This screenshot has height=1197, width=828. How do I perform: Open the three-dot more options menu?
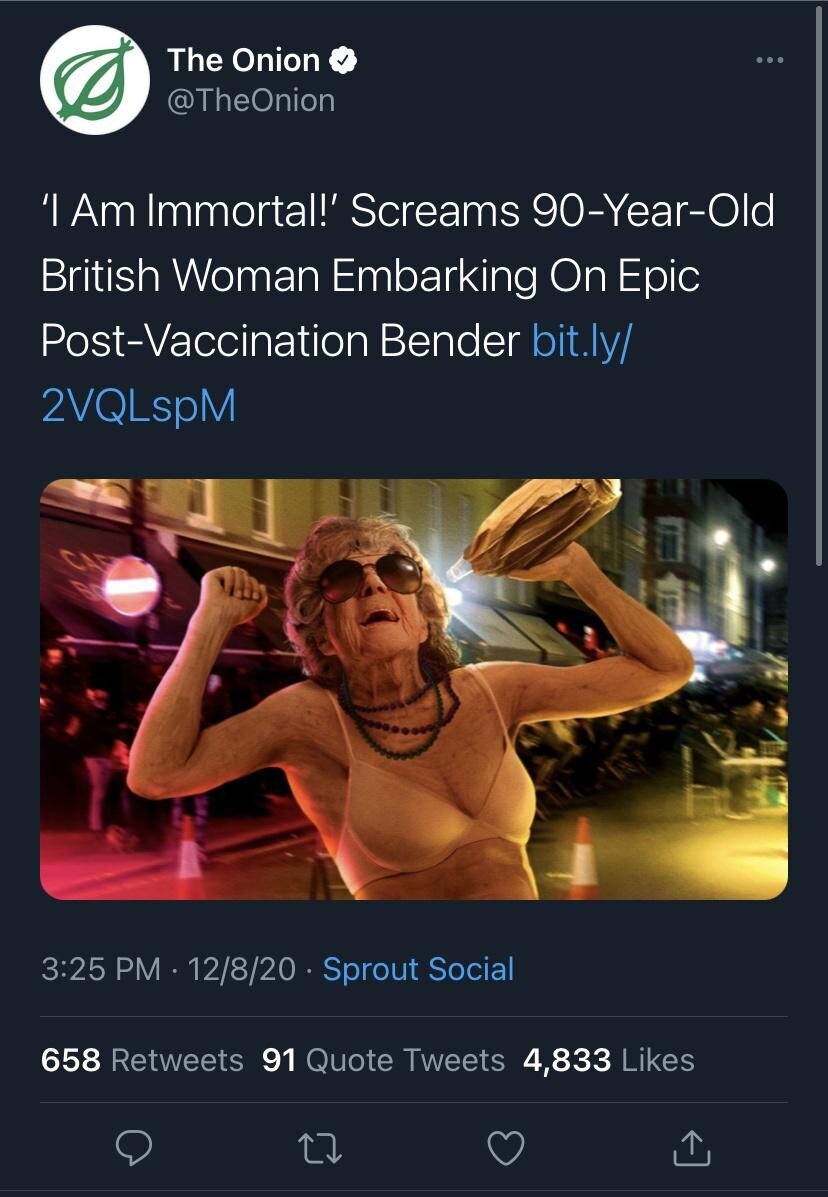click(x=769, y=61)
